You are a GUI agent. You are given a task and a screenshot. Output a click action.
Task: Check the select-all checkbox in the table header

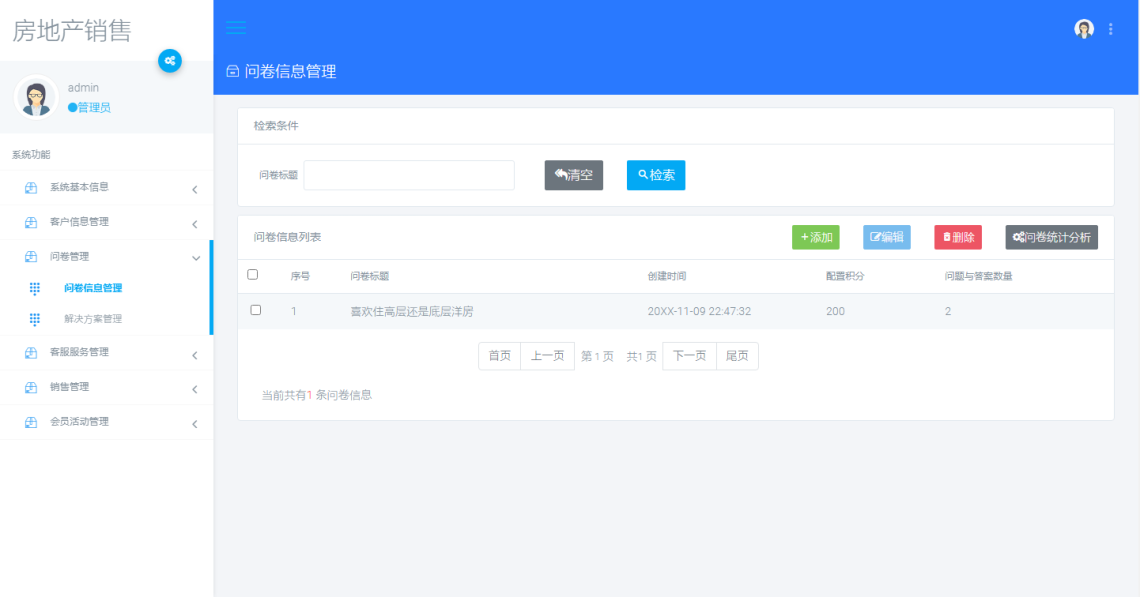point(252,273)
